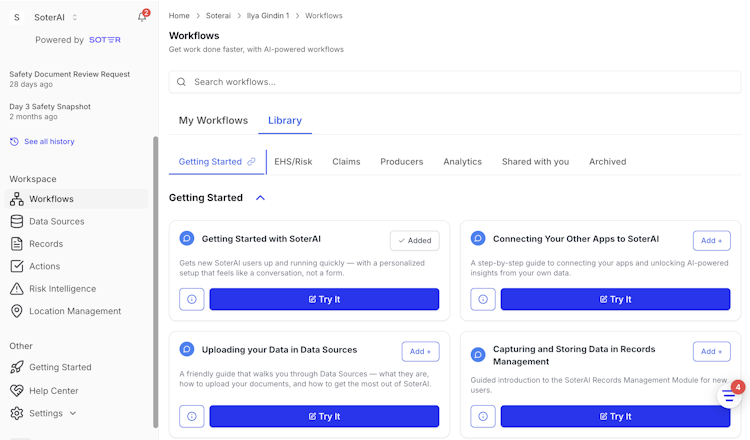This screenshot has height=440, width=750.
Task: Click the sidebar vertical scrollbar
Action: point(155,282)
